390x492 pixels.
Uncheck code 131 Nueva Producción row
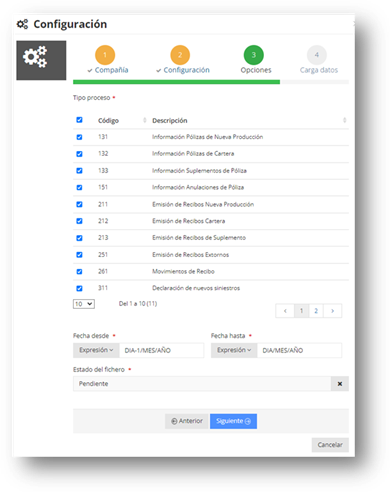point(79,137)
